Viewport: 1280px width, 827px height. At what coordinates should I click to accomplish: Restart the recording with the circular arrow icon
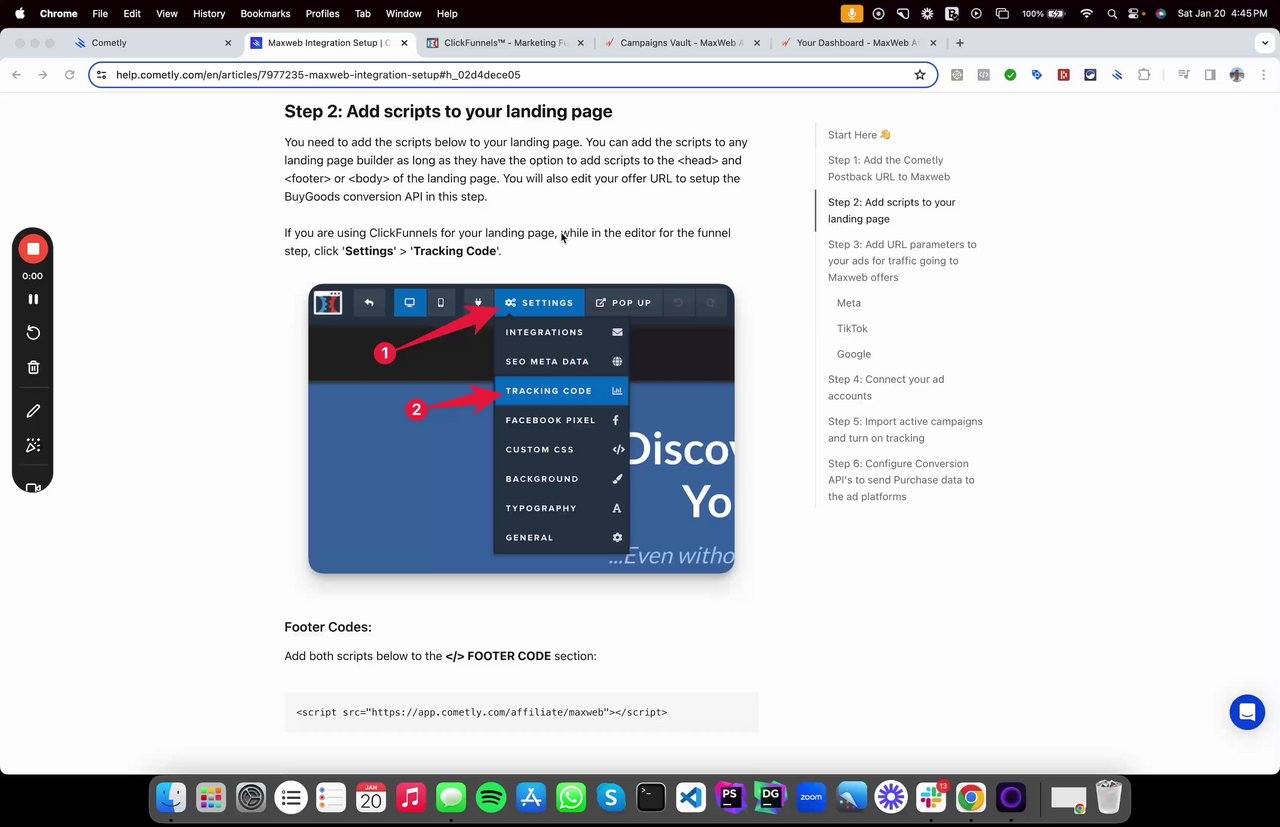(x=33, y=333)
